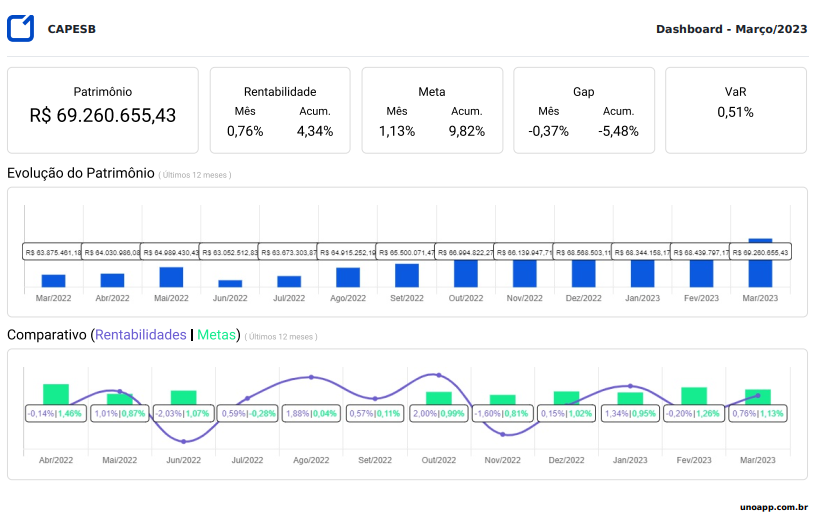The image size is (815, 514).
Task: Click the Evolução do Patrimônio section heading
Action: (80, 173)
